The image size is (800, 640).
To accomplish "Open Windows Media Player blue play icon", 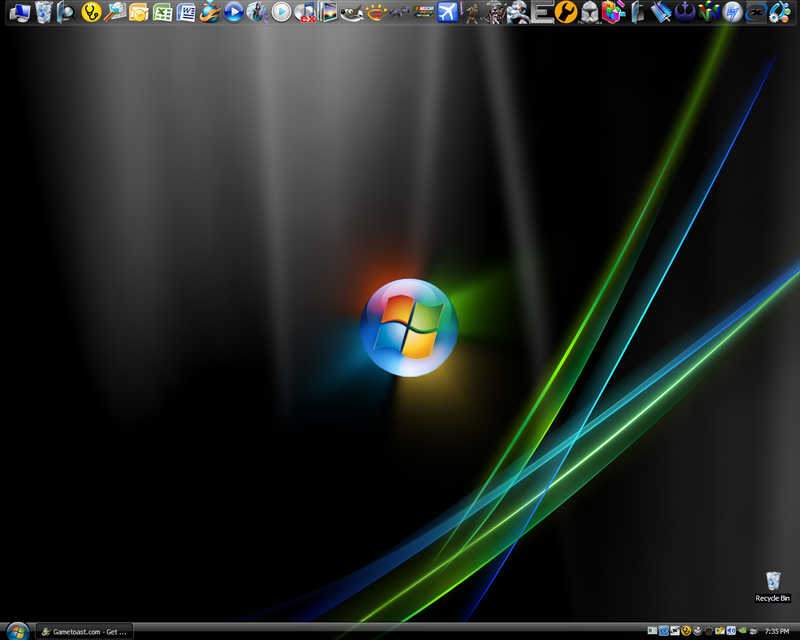I will tap(234, 12).
